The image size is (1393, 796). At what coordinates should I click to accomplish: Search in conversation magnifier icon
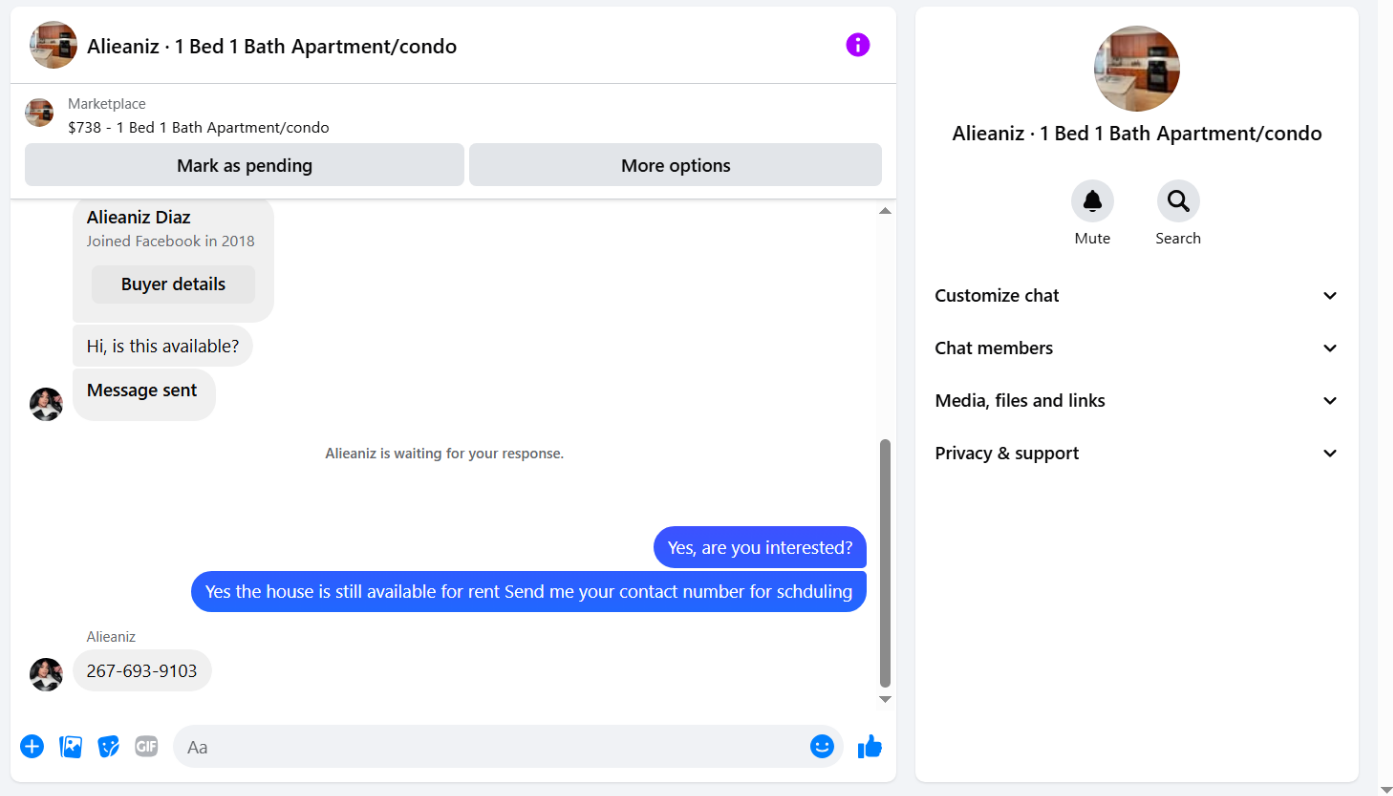[1178, 201]
